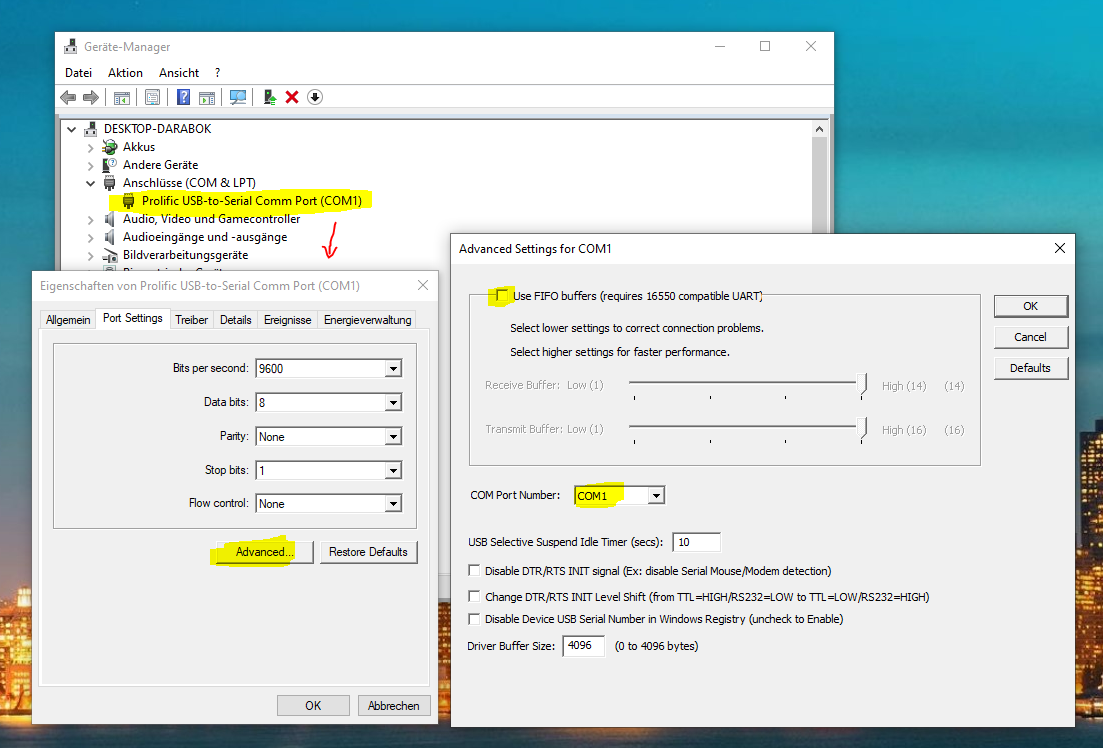The width and height of the screenshot is (1103, 748).
Task: Open the COM Port Number dropdown
Action: (x=657, y=495)
